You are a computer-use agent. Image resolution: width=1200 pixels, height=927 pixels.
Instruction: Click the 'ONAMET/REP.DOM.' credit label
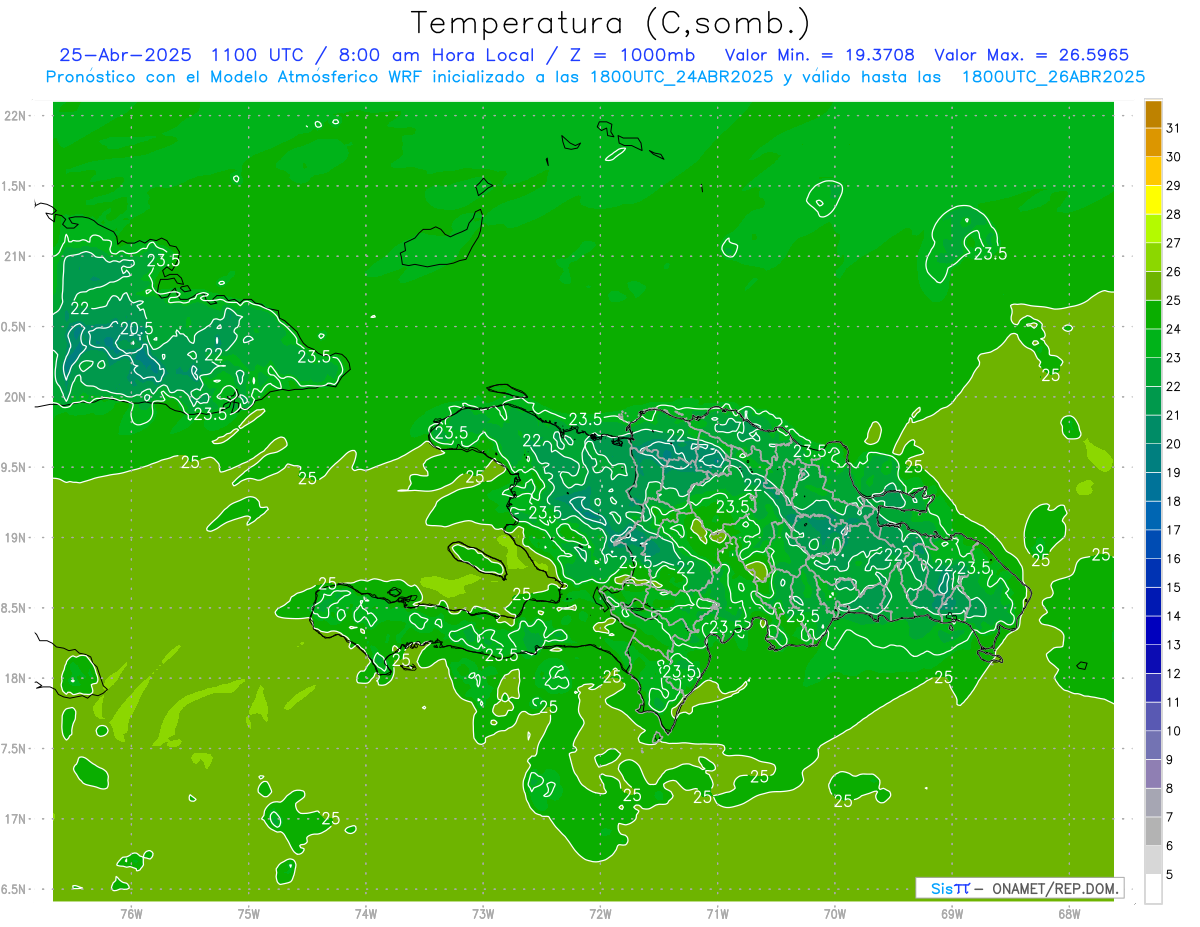(x=1055, y=888)
